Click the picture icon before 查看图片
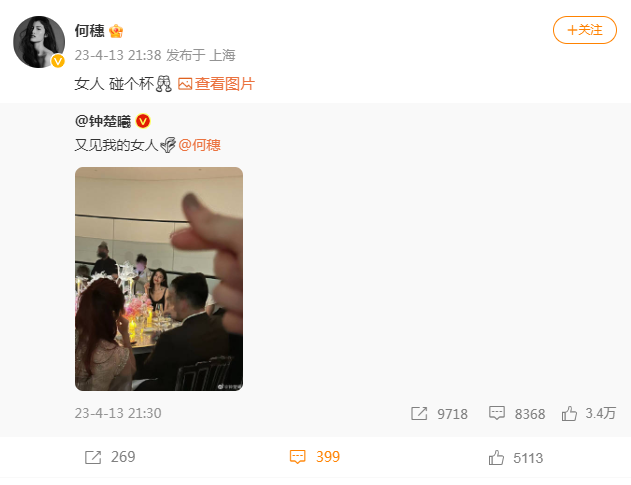Viewport: 631px width, 485px height. [185, 84]
